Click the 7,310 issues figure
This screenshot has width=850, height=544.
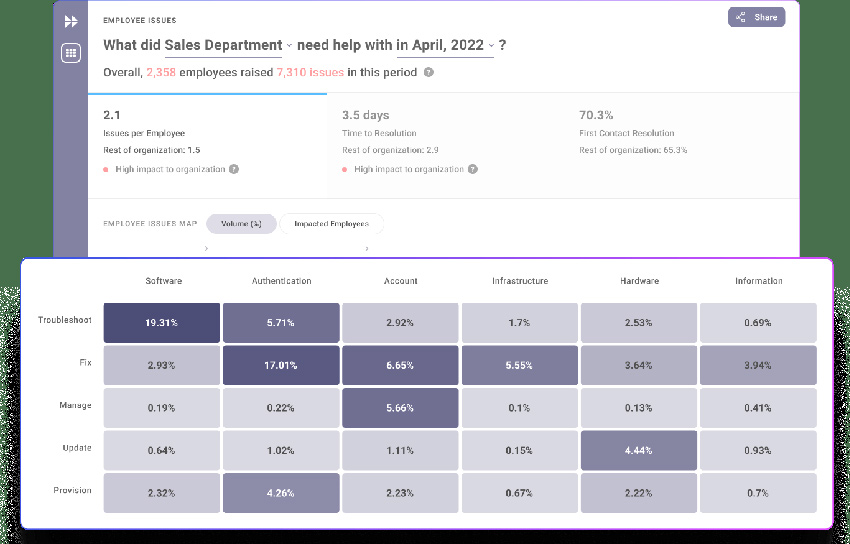click(310, 73)
